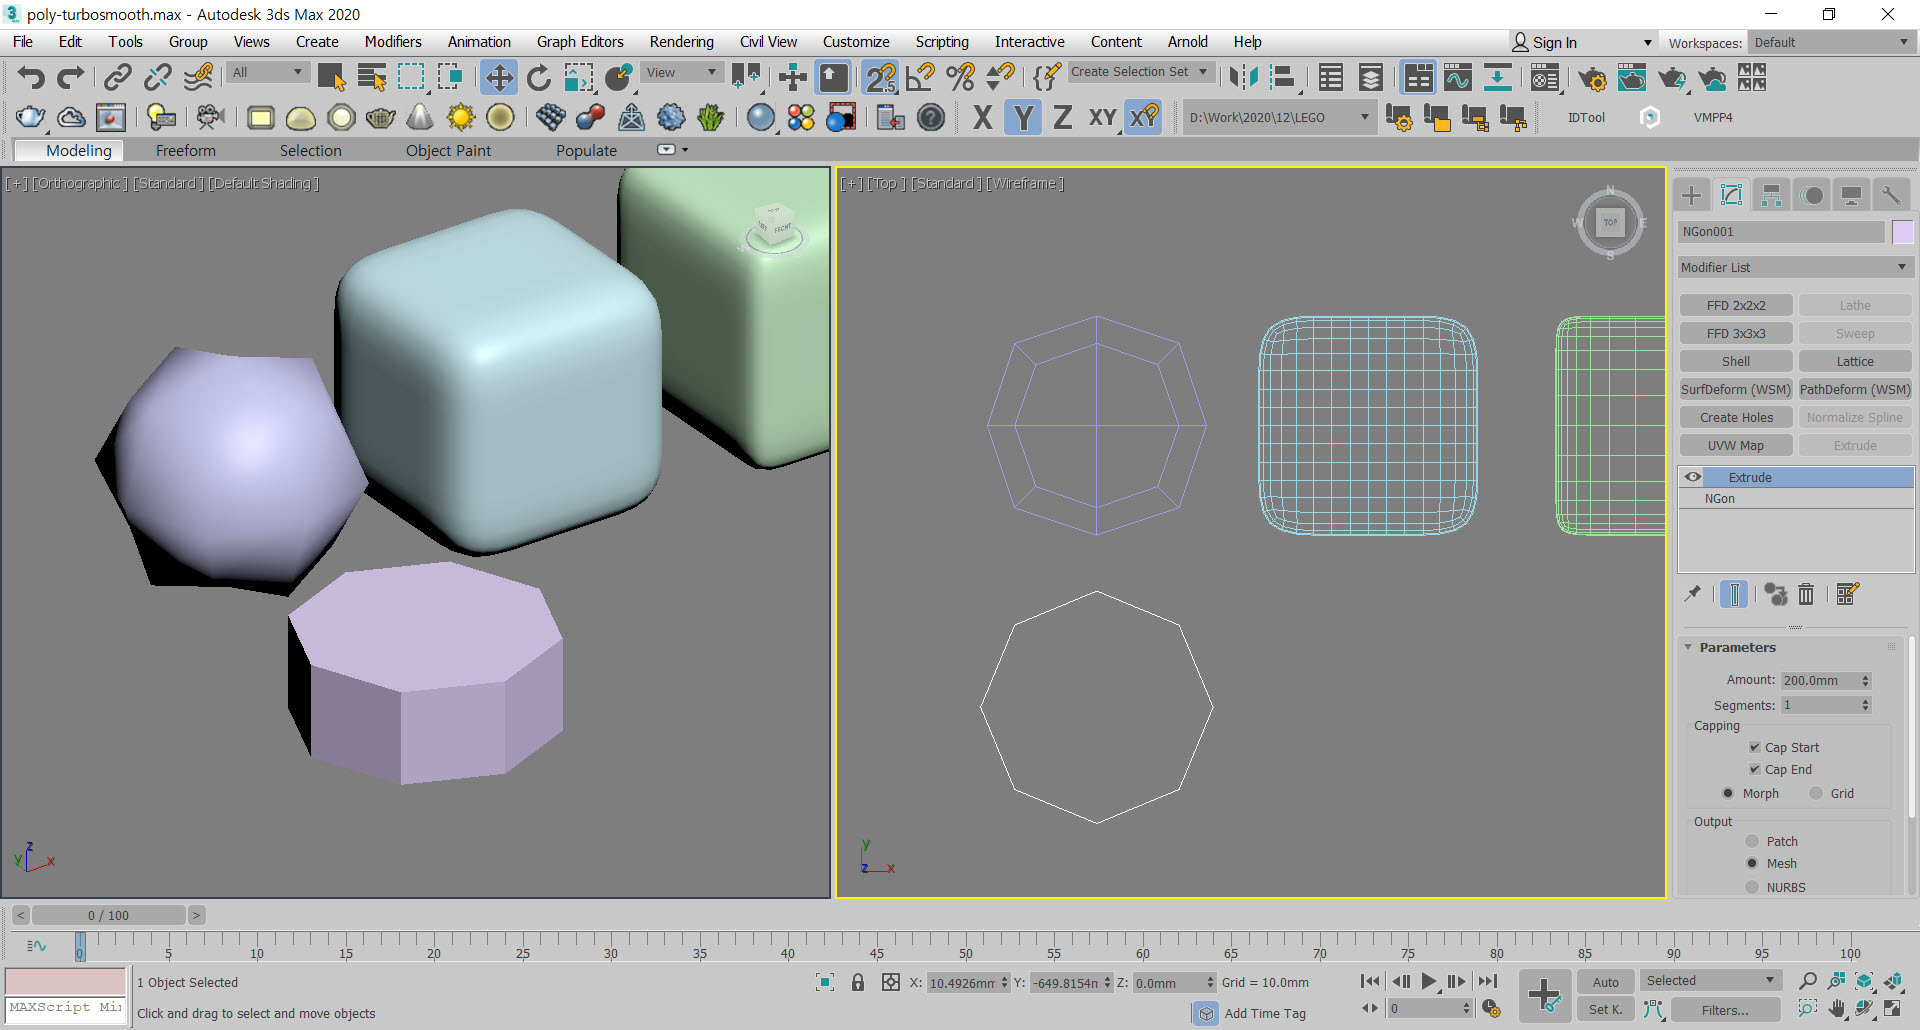
Task: Open the Modifier List dropdown
Action: (1795, 267)
